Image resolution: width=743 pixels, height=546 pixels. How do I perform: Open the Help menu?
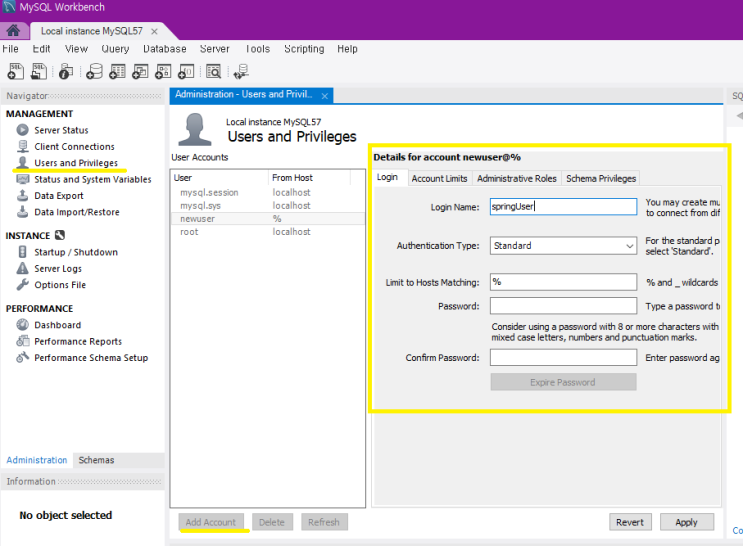click(x=347, y=49)
